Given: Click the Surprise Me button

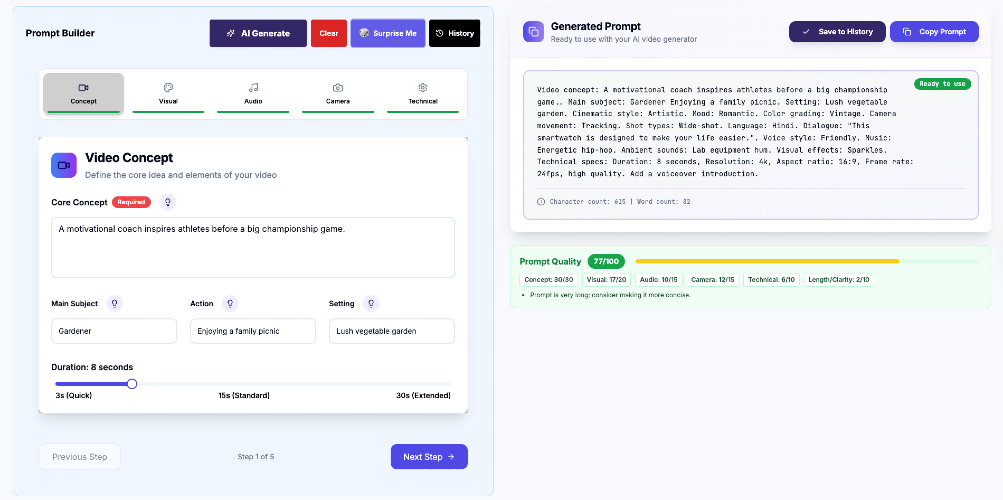Looking at the screenshot, I should pyautogui.click(x=388, y=33).
